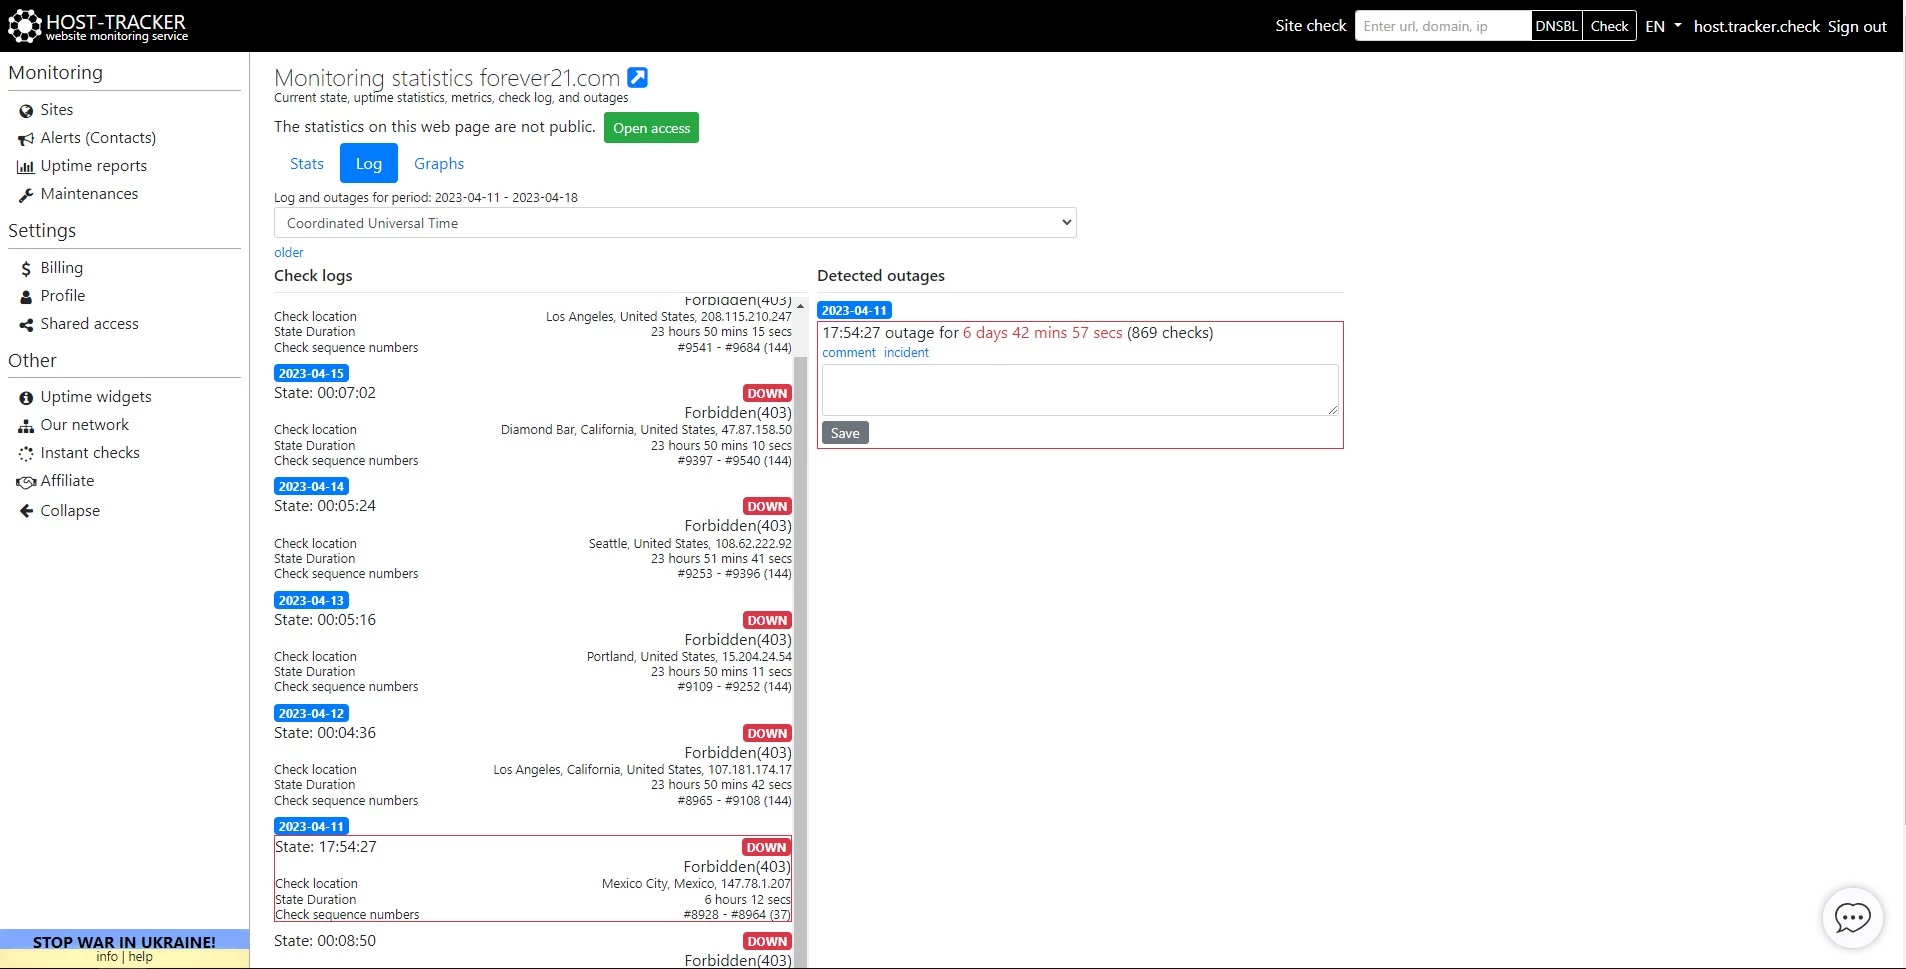
Task: Open Profile settings
Action: tap(63, 296)
